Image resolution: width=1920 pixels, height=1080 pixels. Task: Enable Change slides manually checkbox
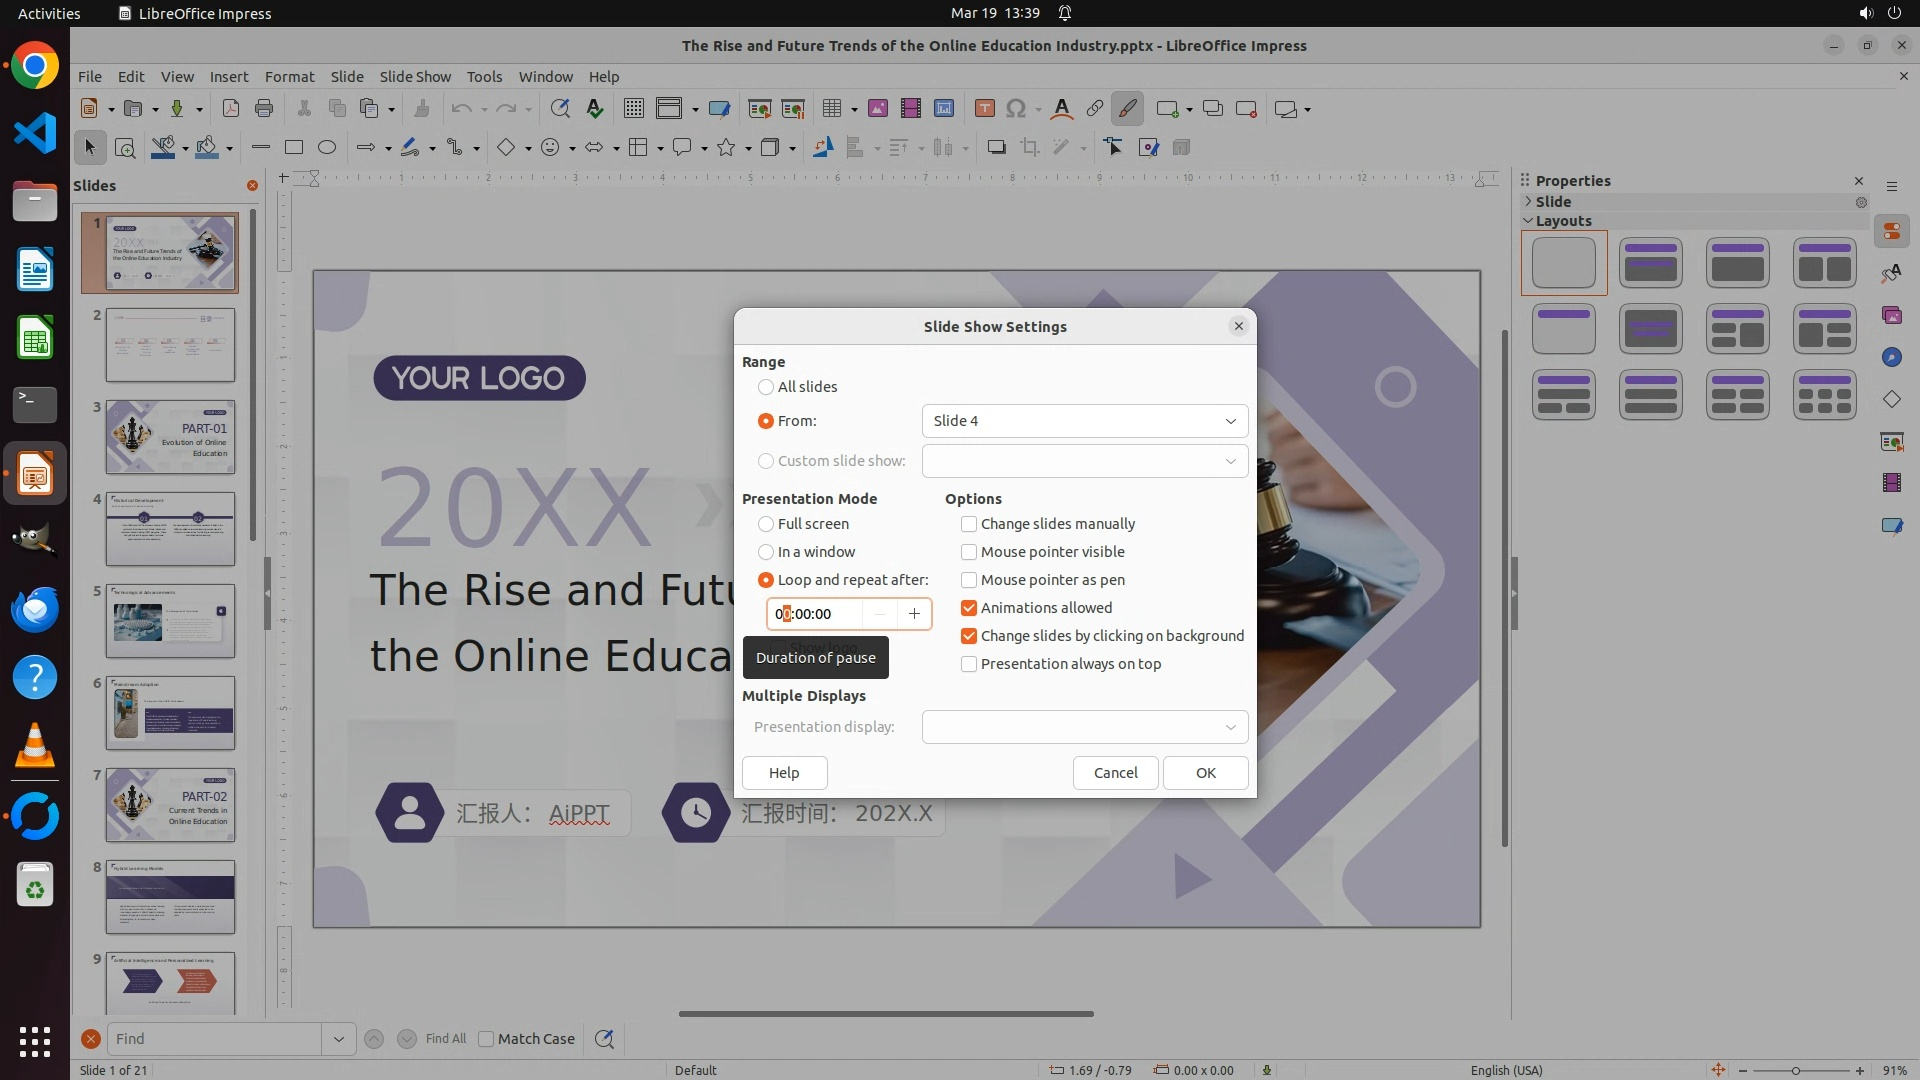pos(969,524)
